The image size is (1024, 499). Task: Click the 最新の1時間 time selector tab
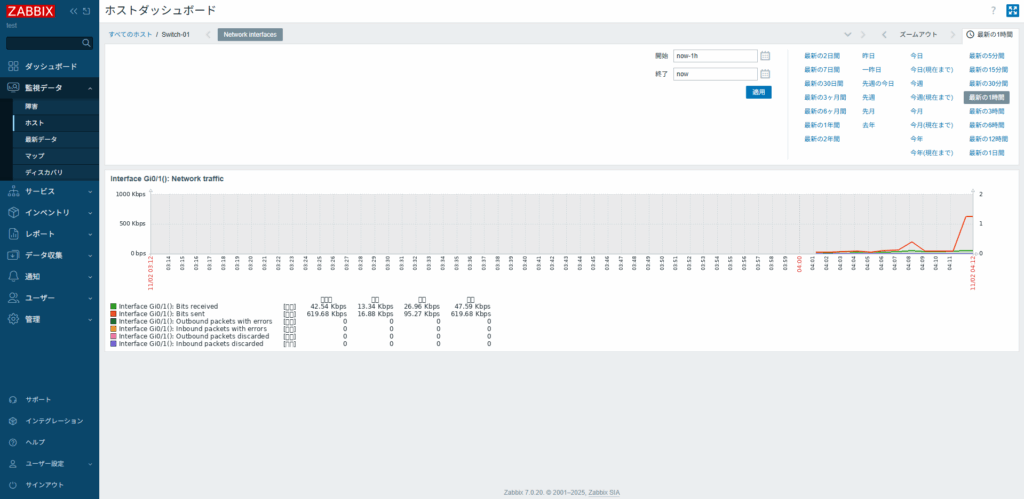coord(991,34)
